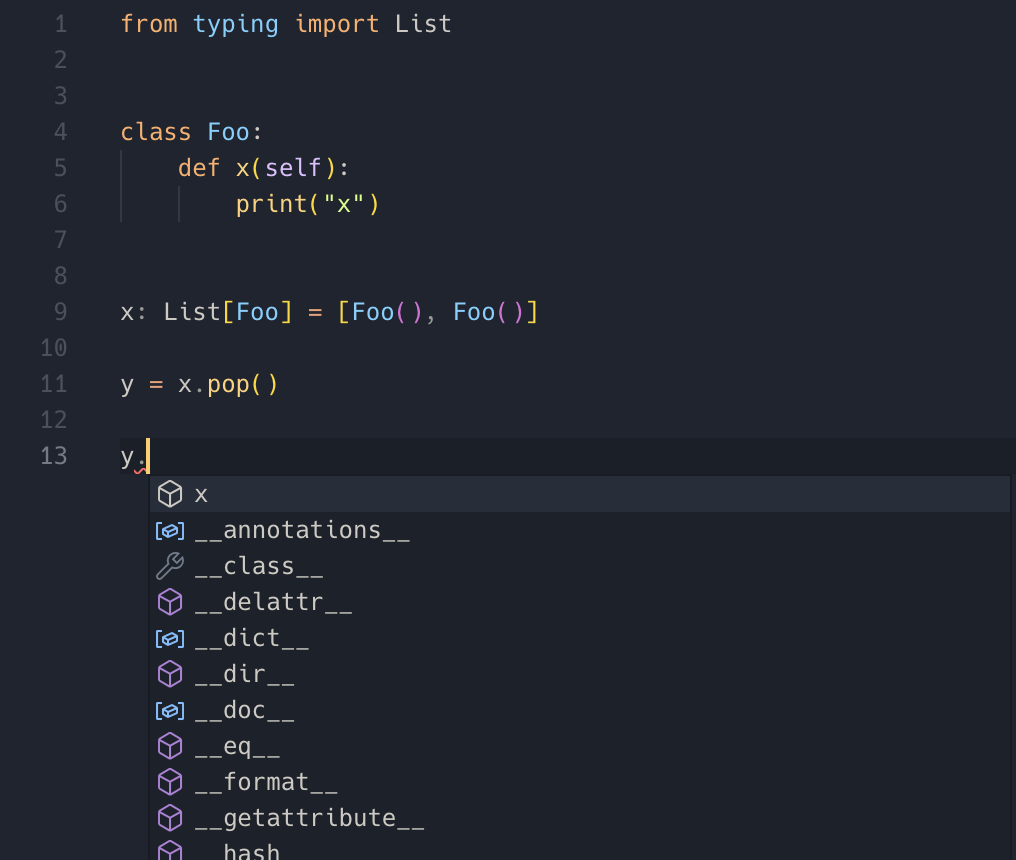The image size is (1016, 860).
Task: Click the Foo class name definition
Action: point(228,132)
